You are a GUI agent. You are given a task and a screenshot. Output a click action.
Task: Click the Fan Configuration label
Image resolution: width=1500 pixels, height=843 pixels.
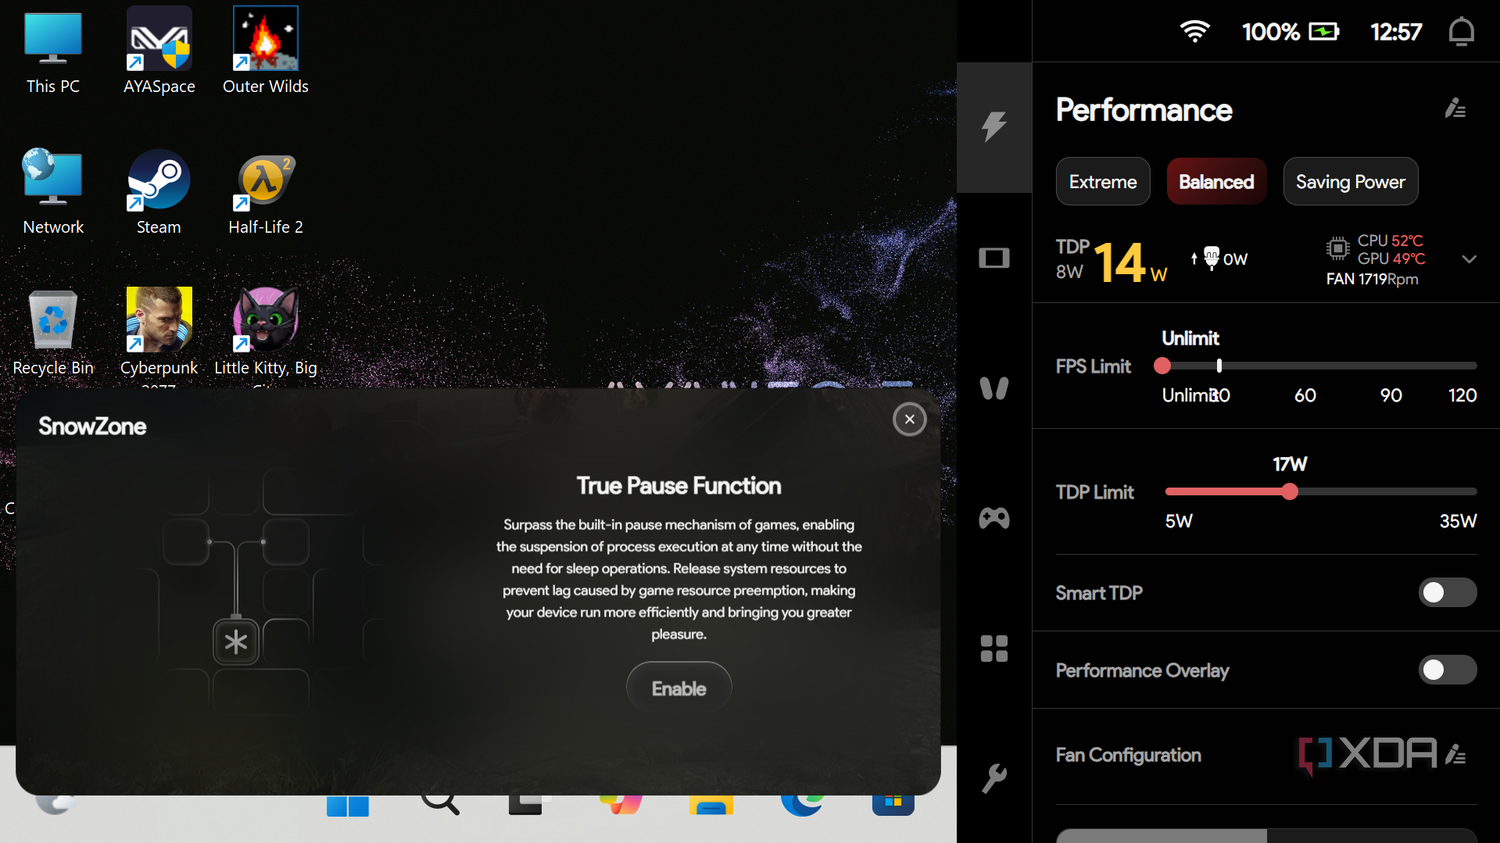[x=1128, y=755]
